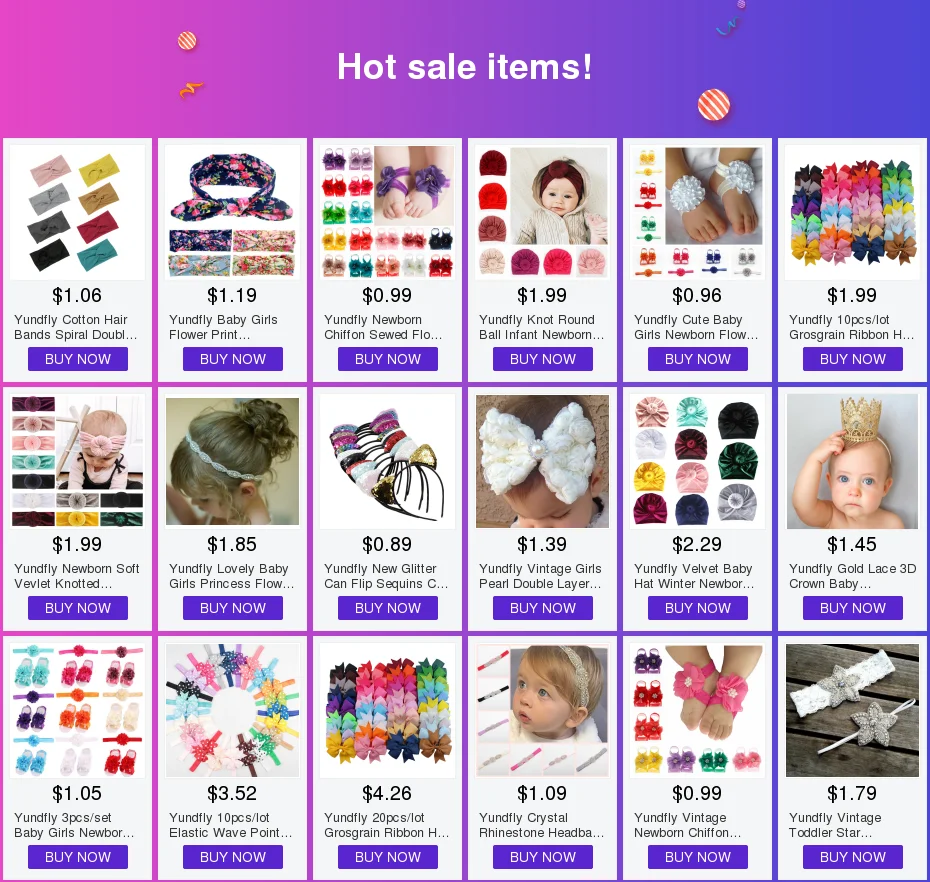Open the Lovely Baby Girls Princess headband image
The width and height of the screenshot is (930, 882).
232,461
